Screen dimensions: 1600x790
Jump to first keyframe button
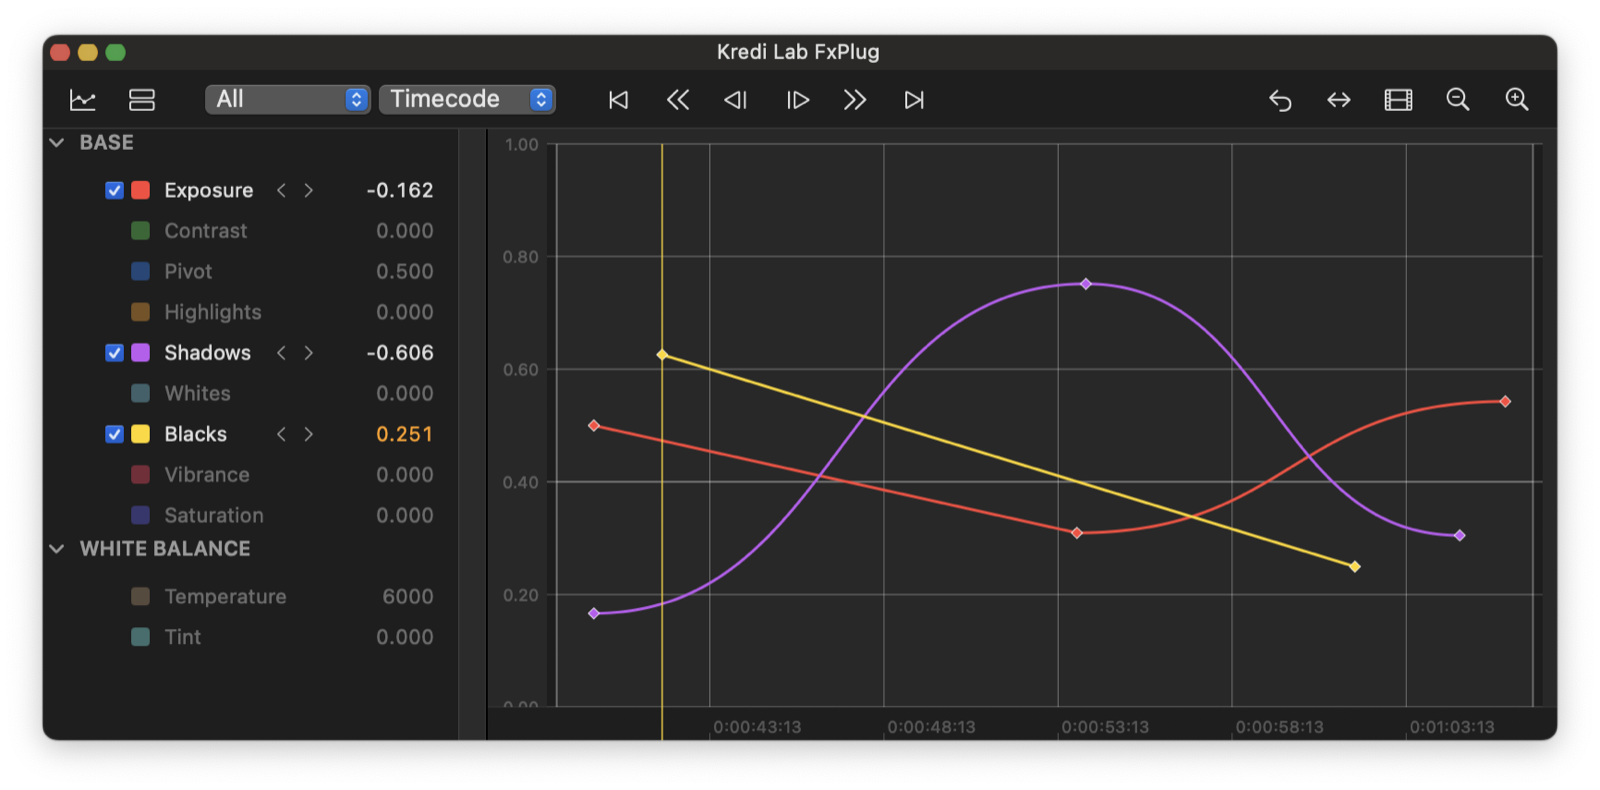[x=619, y=100]
